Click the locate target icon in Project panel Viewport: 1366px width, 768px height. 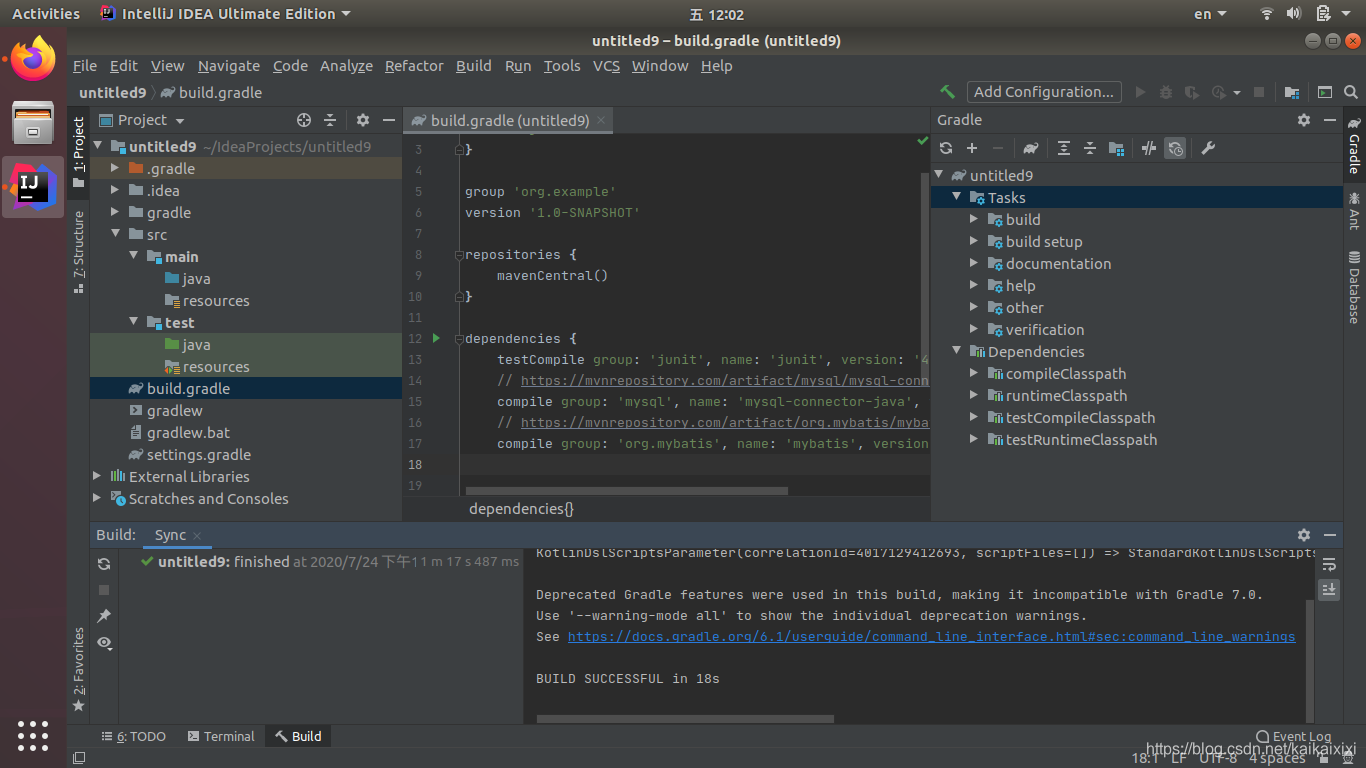(304, 120)
